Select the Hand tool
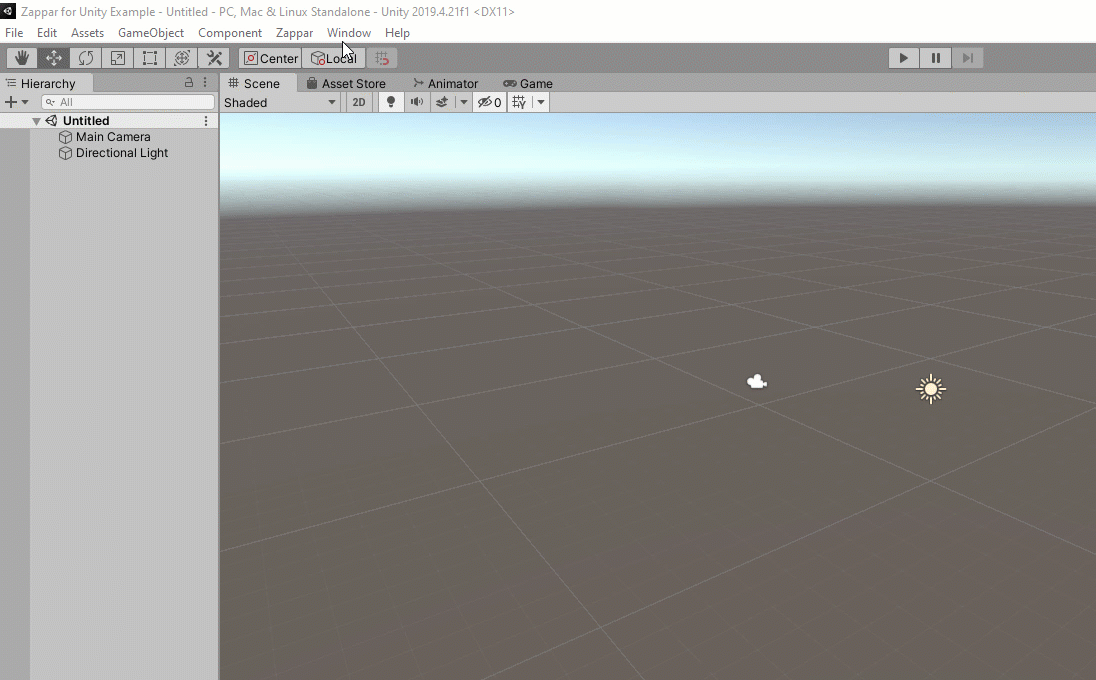This screenshot has width=1096, height=680. tap(22, 58)
